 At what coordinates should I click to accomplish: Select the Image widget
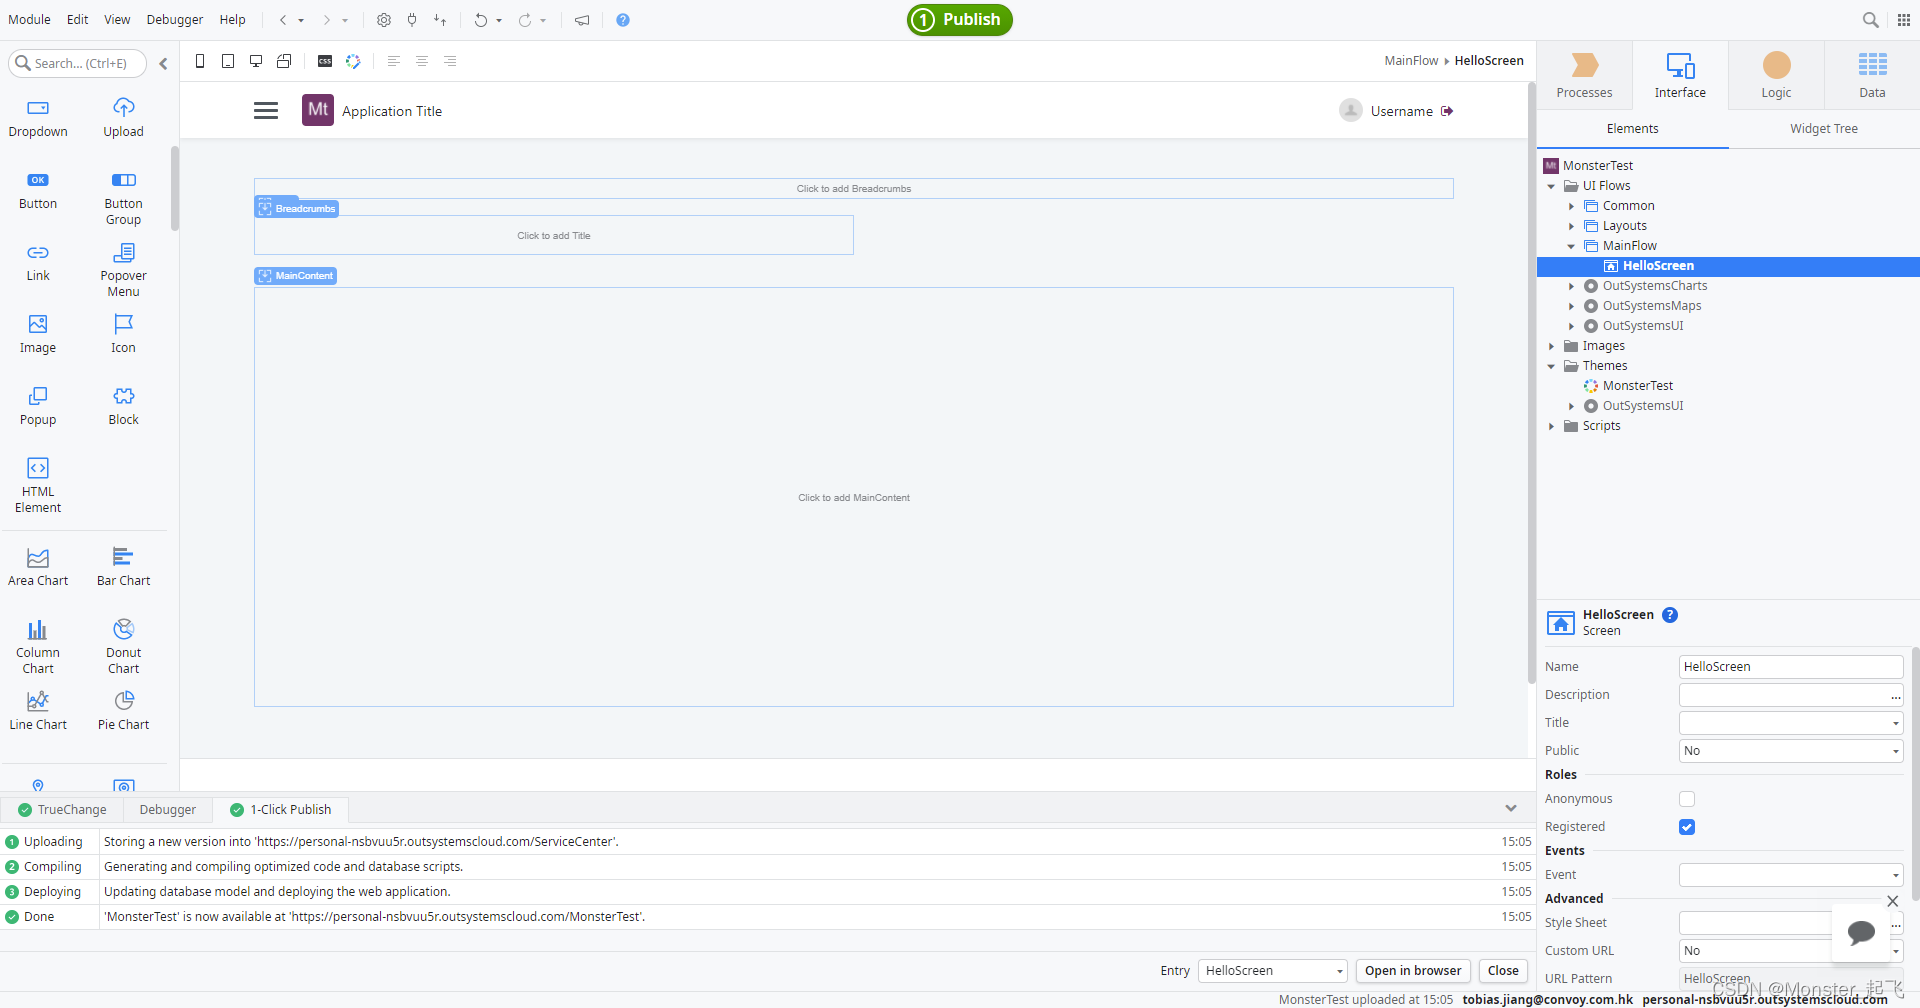38,334
